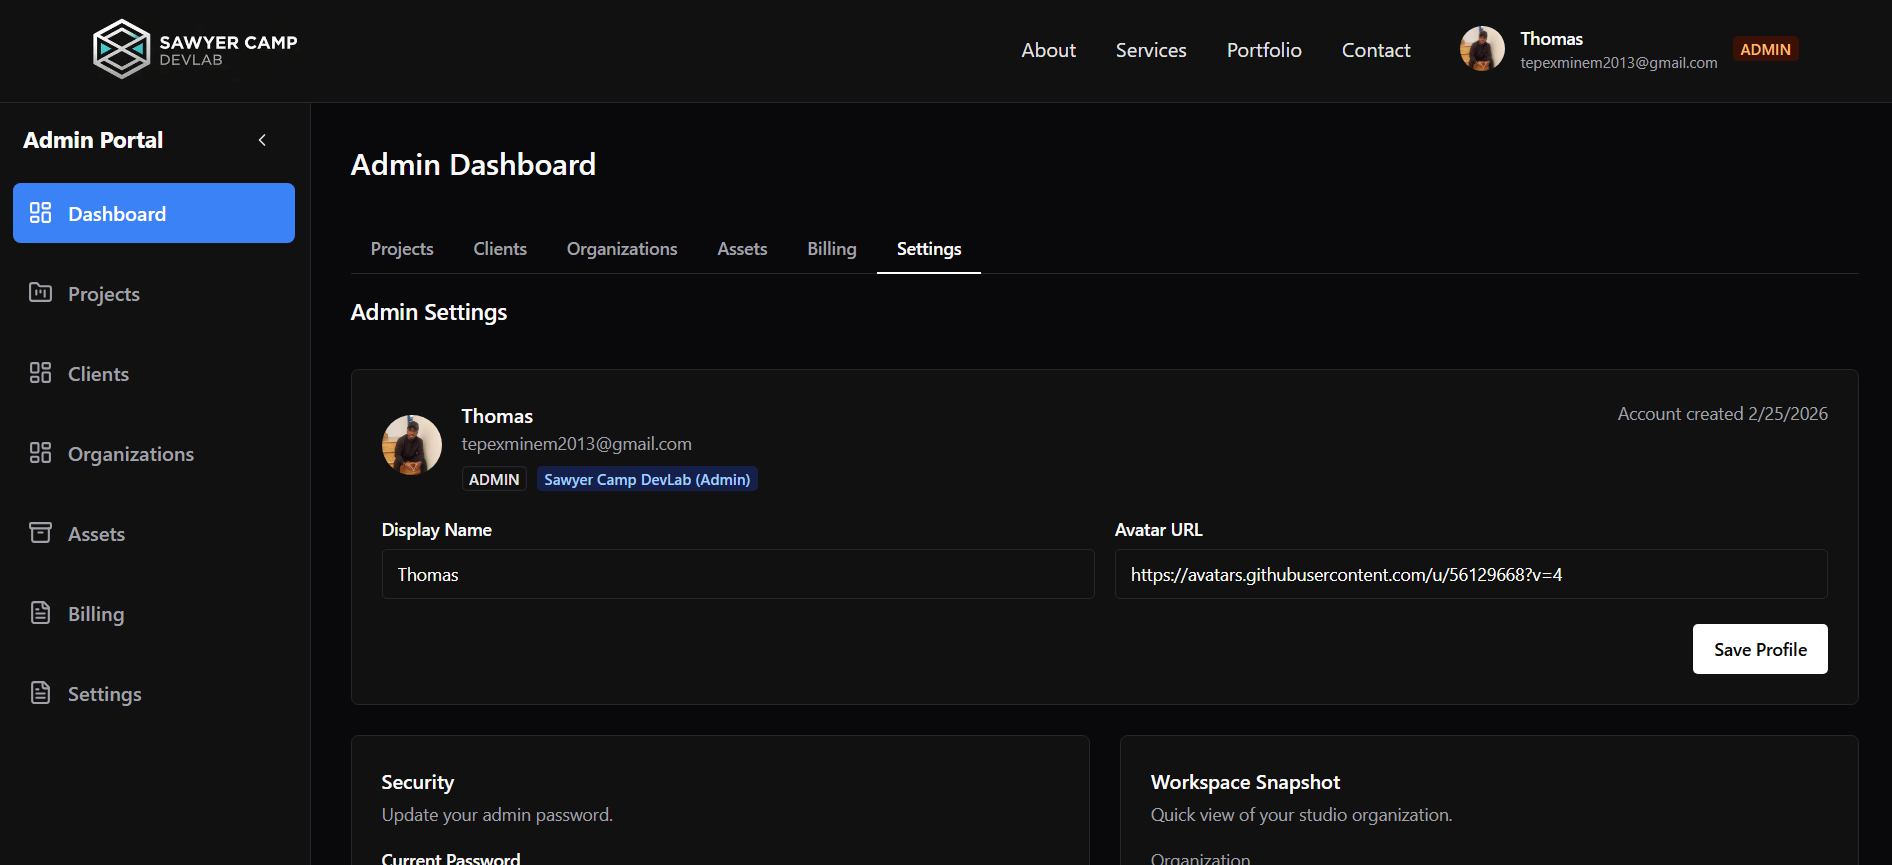Click the Settings document icon in sidebar

(x=40, y=693)
